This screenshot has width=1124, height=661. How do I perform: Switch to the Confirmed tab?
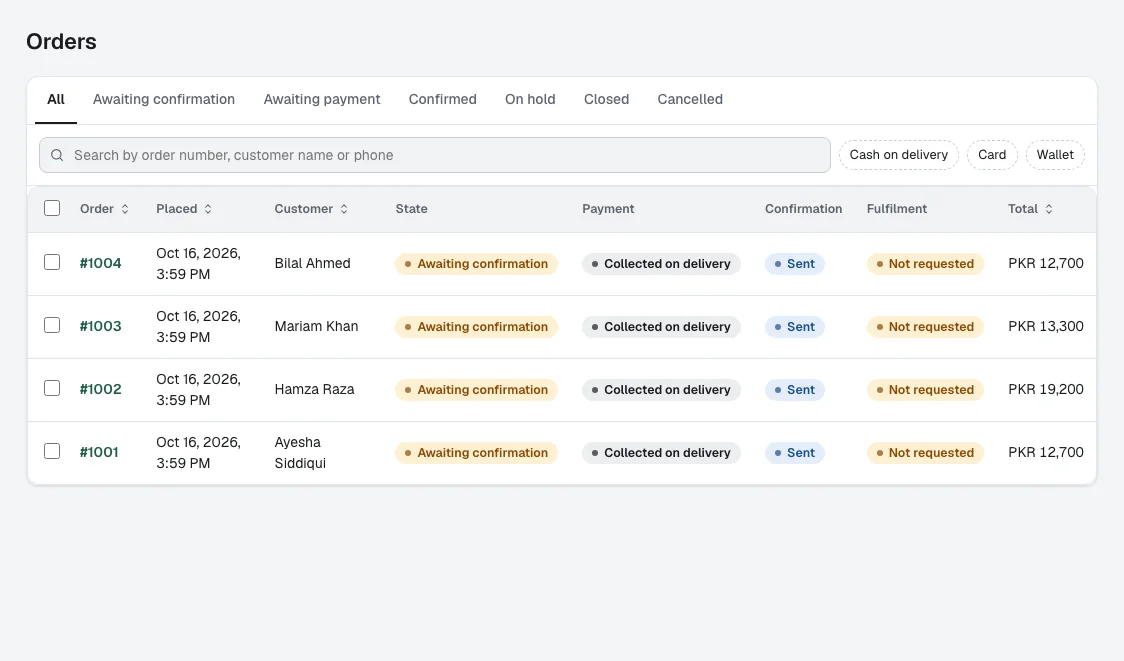(442, 100)
